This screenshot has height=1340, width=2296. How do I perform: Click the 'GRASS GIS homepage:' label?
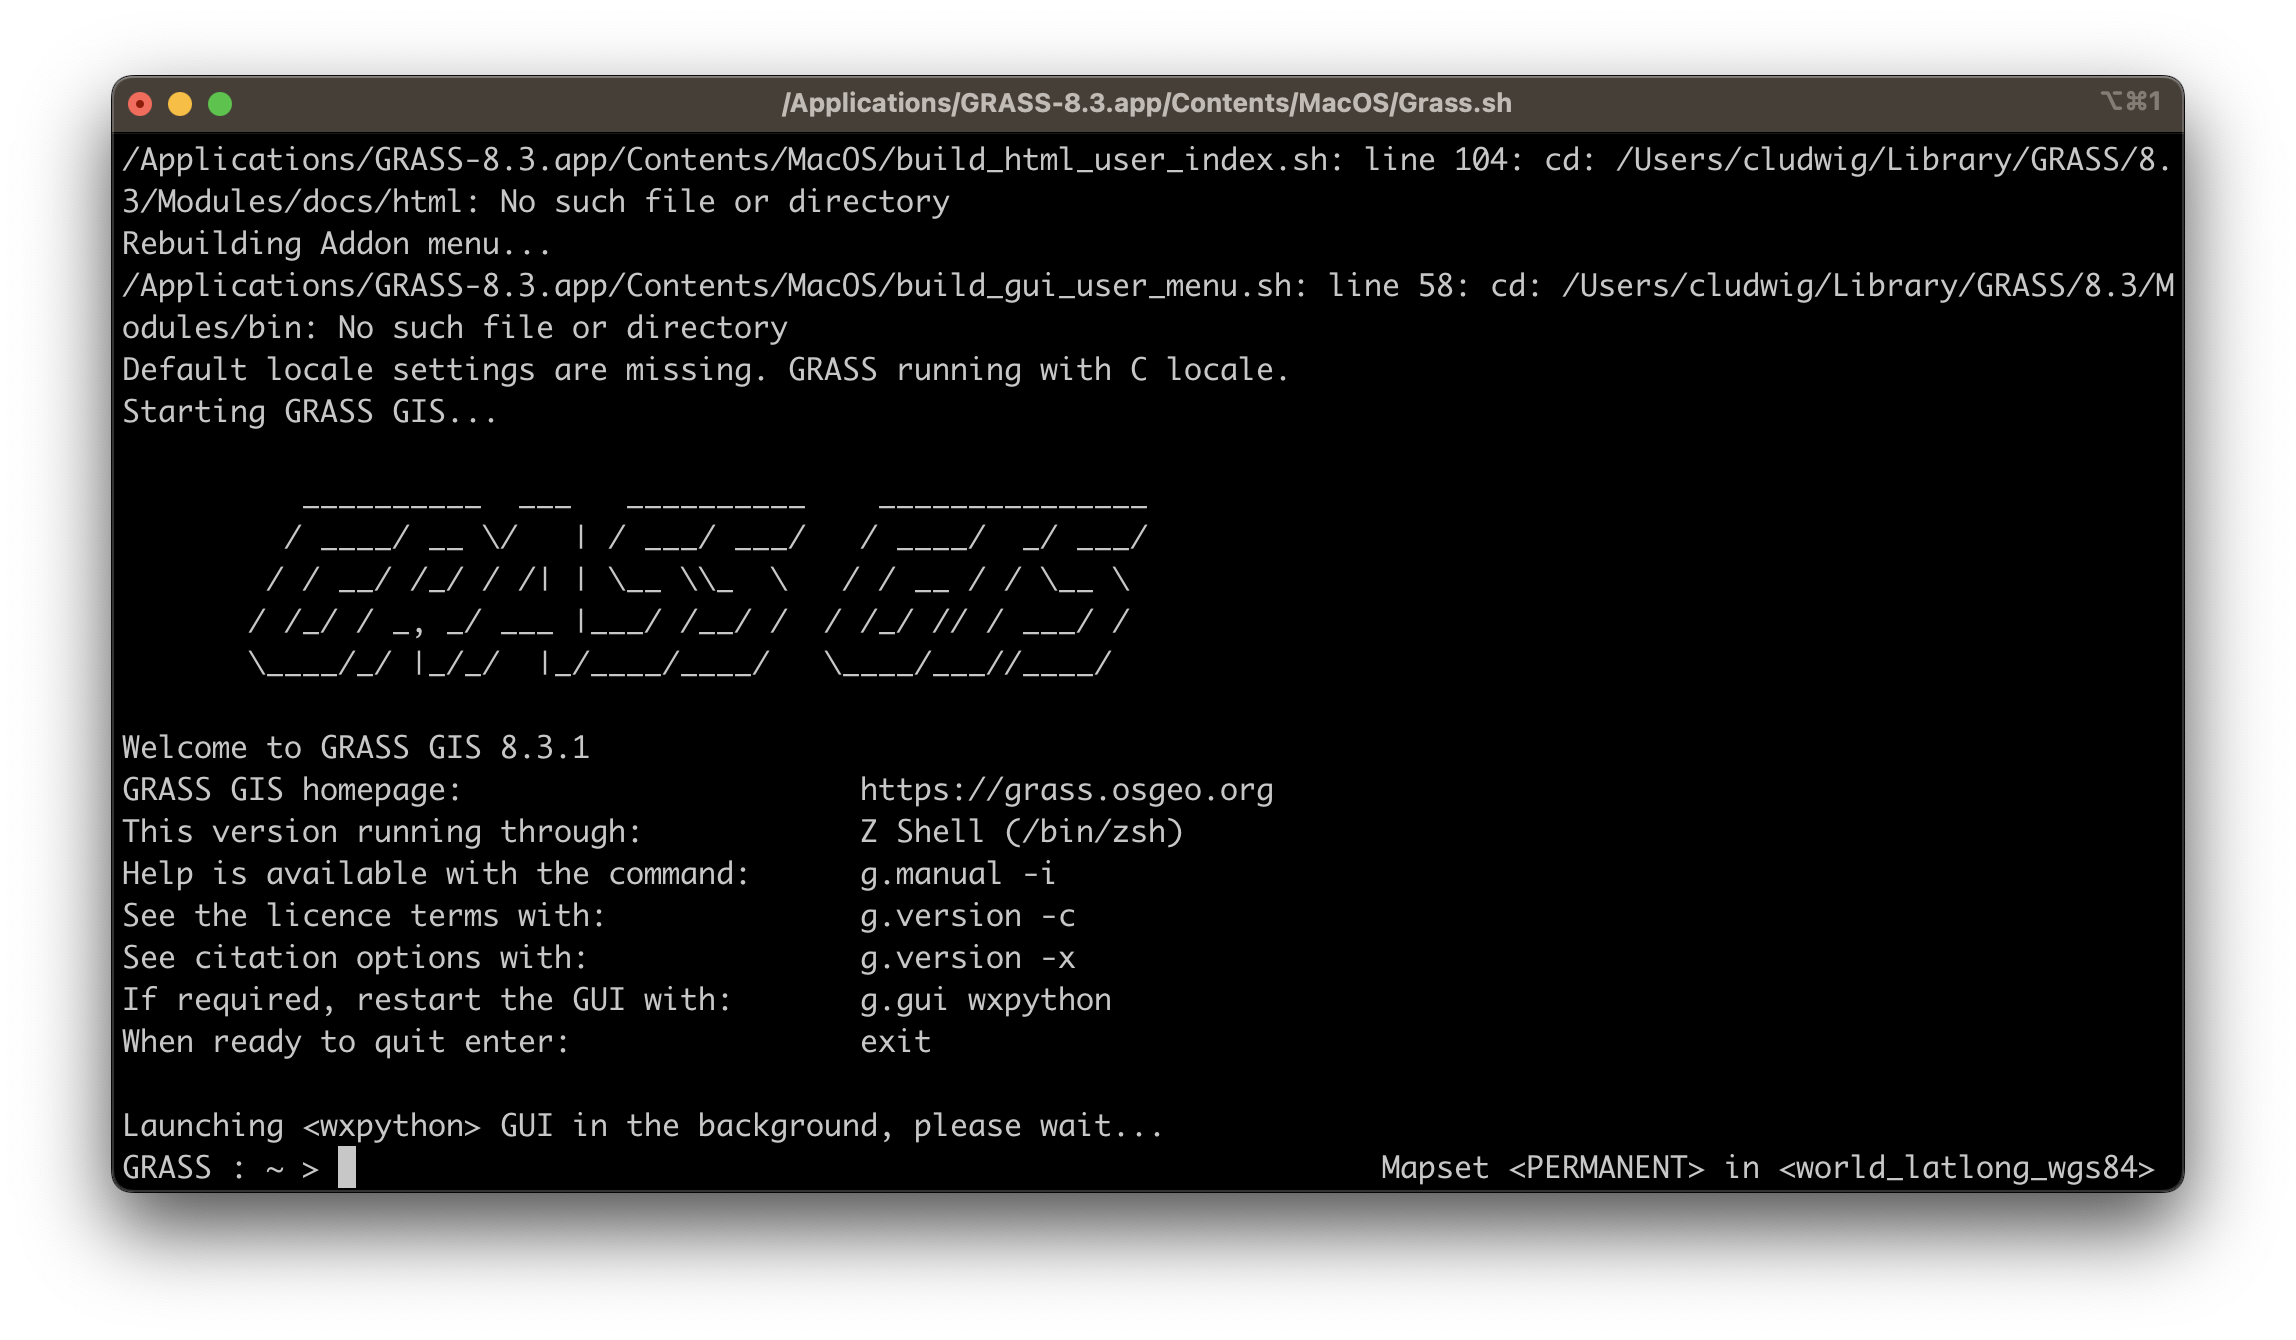[291, 790]
